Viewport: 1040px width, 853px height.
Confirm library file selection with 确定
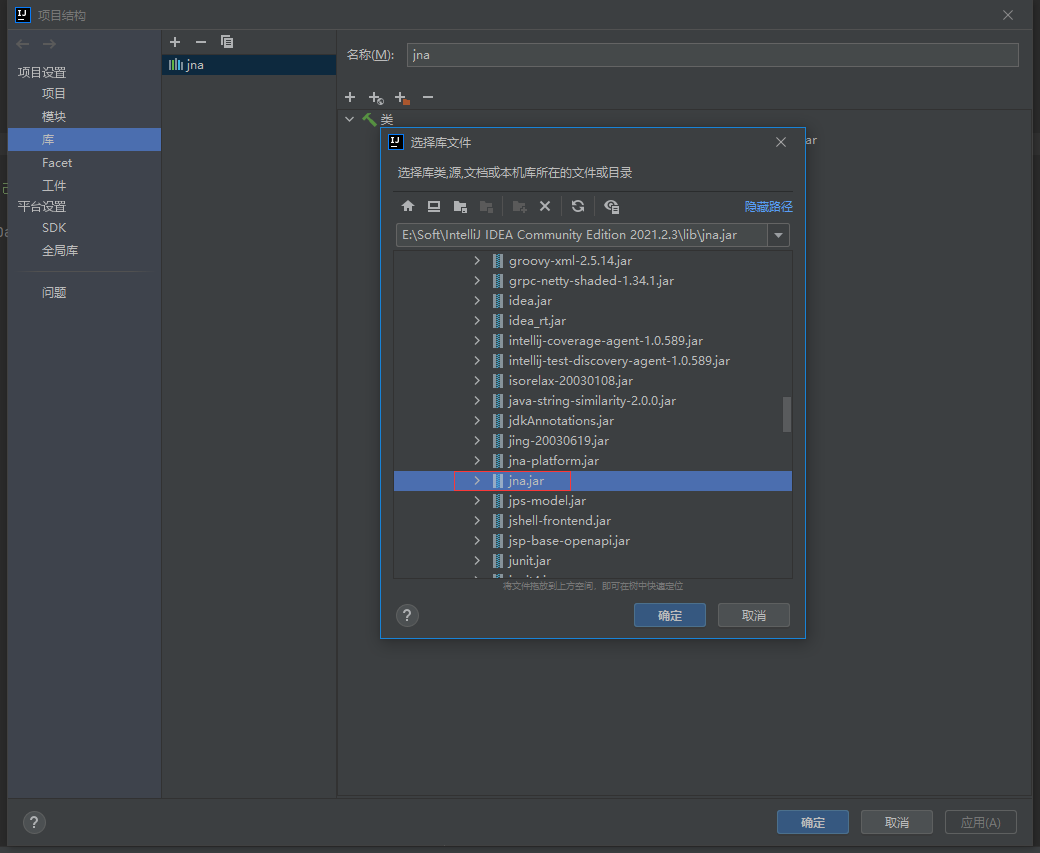coord(670,616)
